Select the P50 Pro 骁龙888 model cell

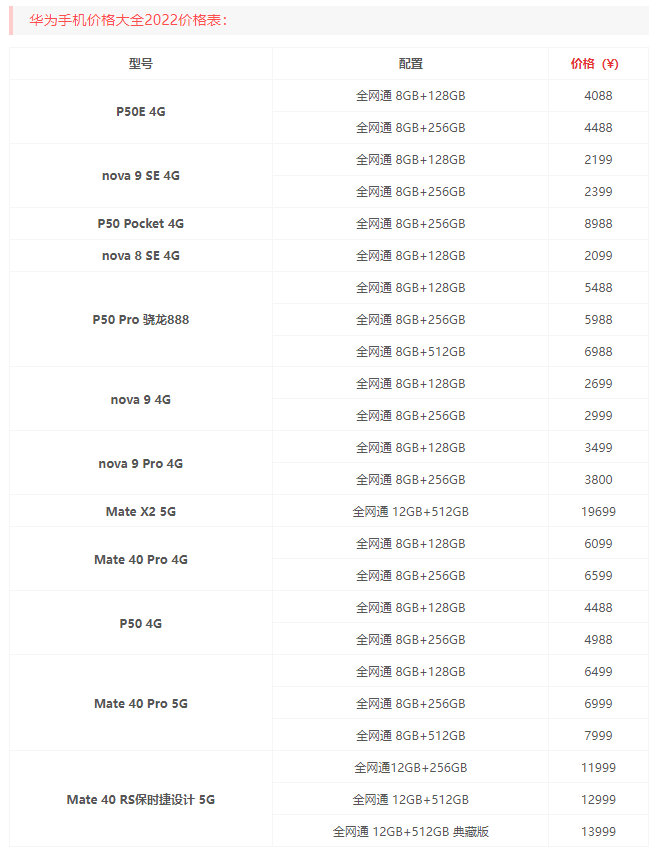(x=141, y=320)
